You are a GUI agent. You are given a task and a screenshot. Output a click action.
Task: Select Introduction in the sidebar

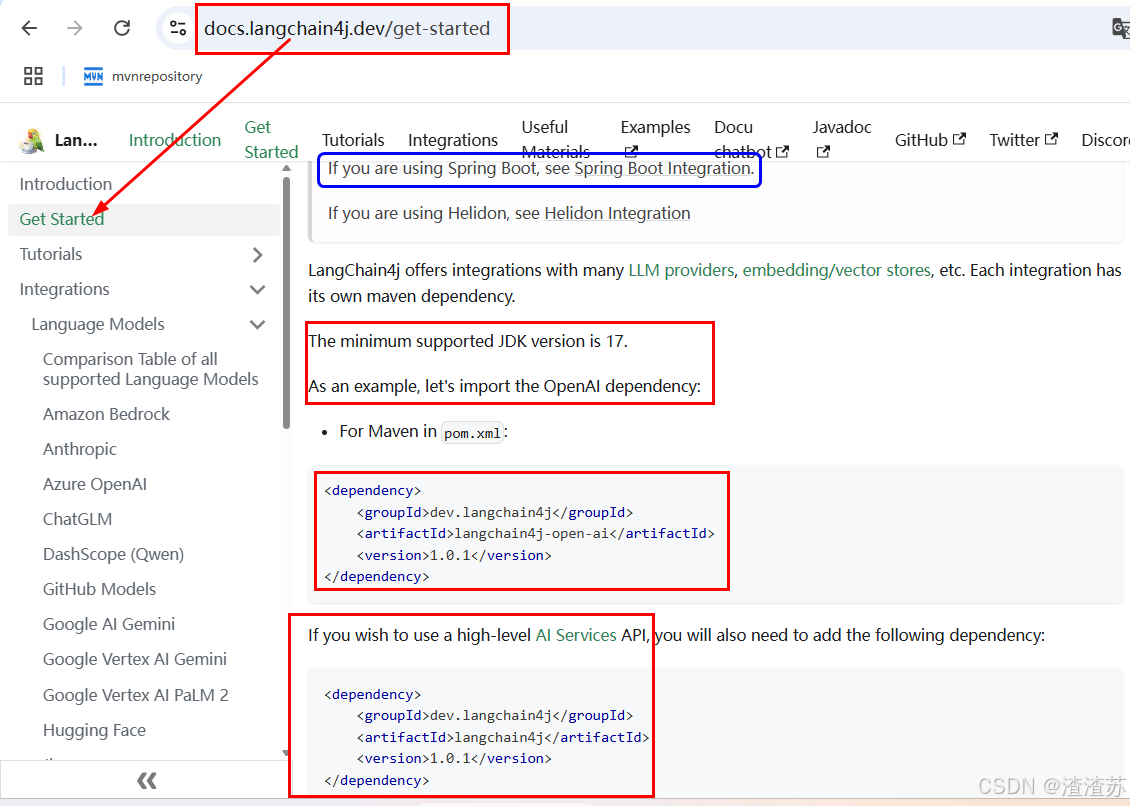(x=66, y=184)
